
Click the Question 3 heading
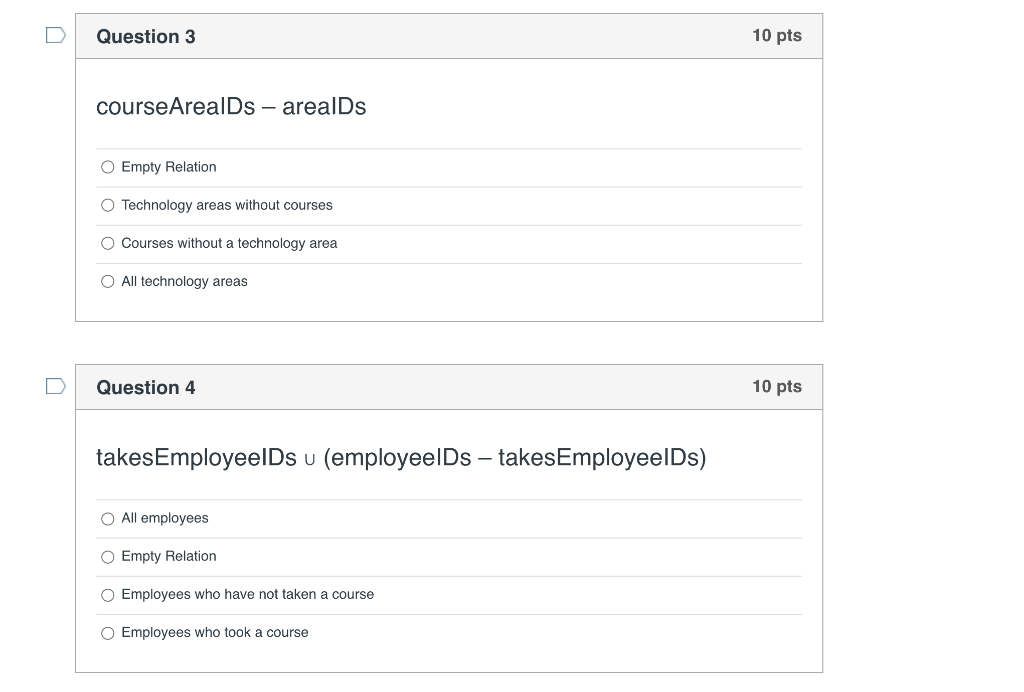click(146, 37)
